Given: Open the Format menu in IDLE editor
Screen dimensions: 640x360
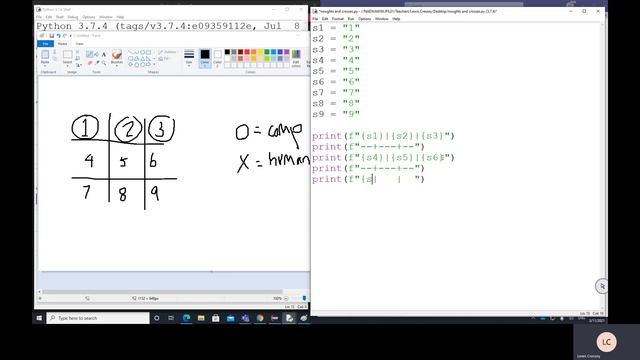Looking at the screenshot, I should coord(338,19).
